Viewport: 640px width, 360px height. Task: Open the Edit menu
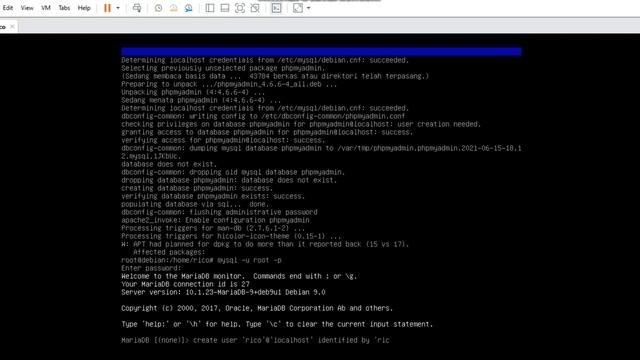(x=8, y=8)
